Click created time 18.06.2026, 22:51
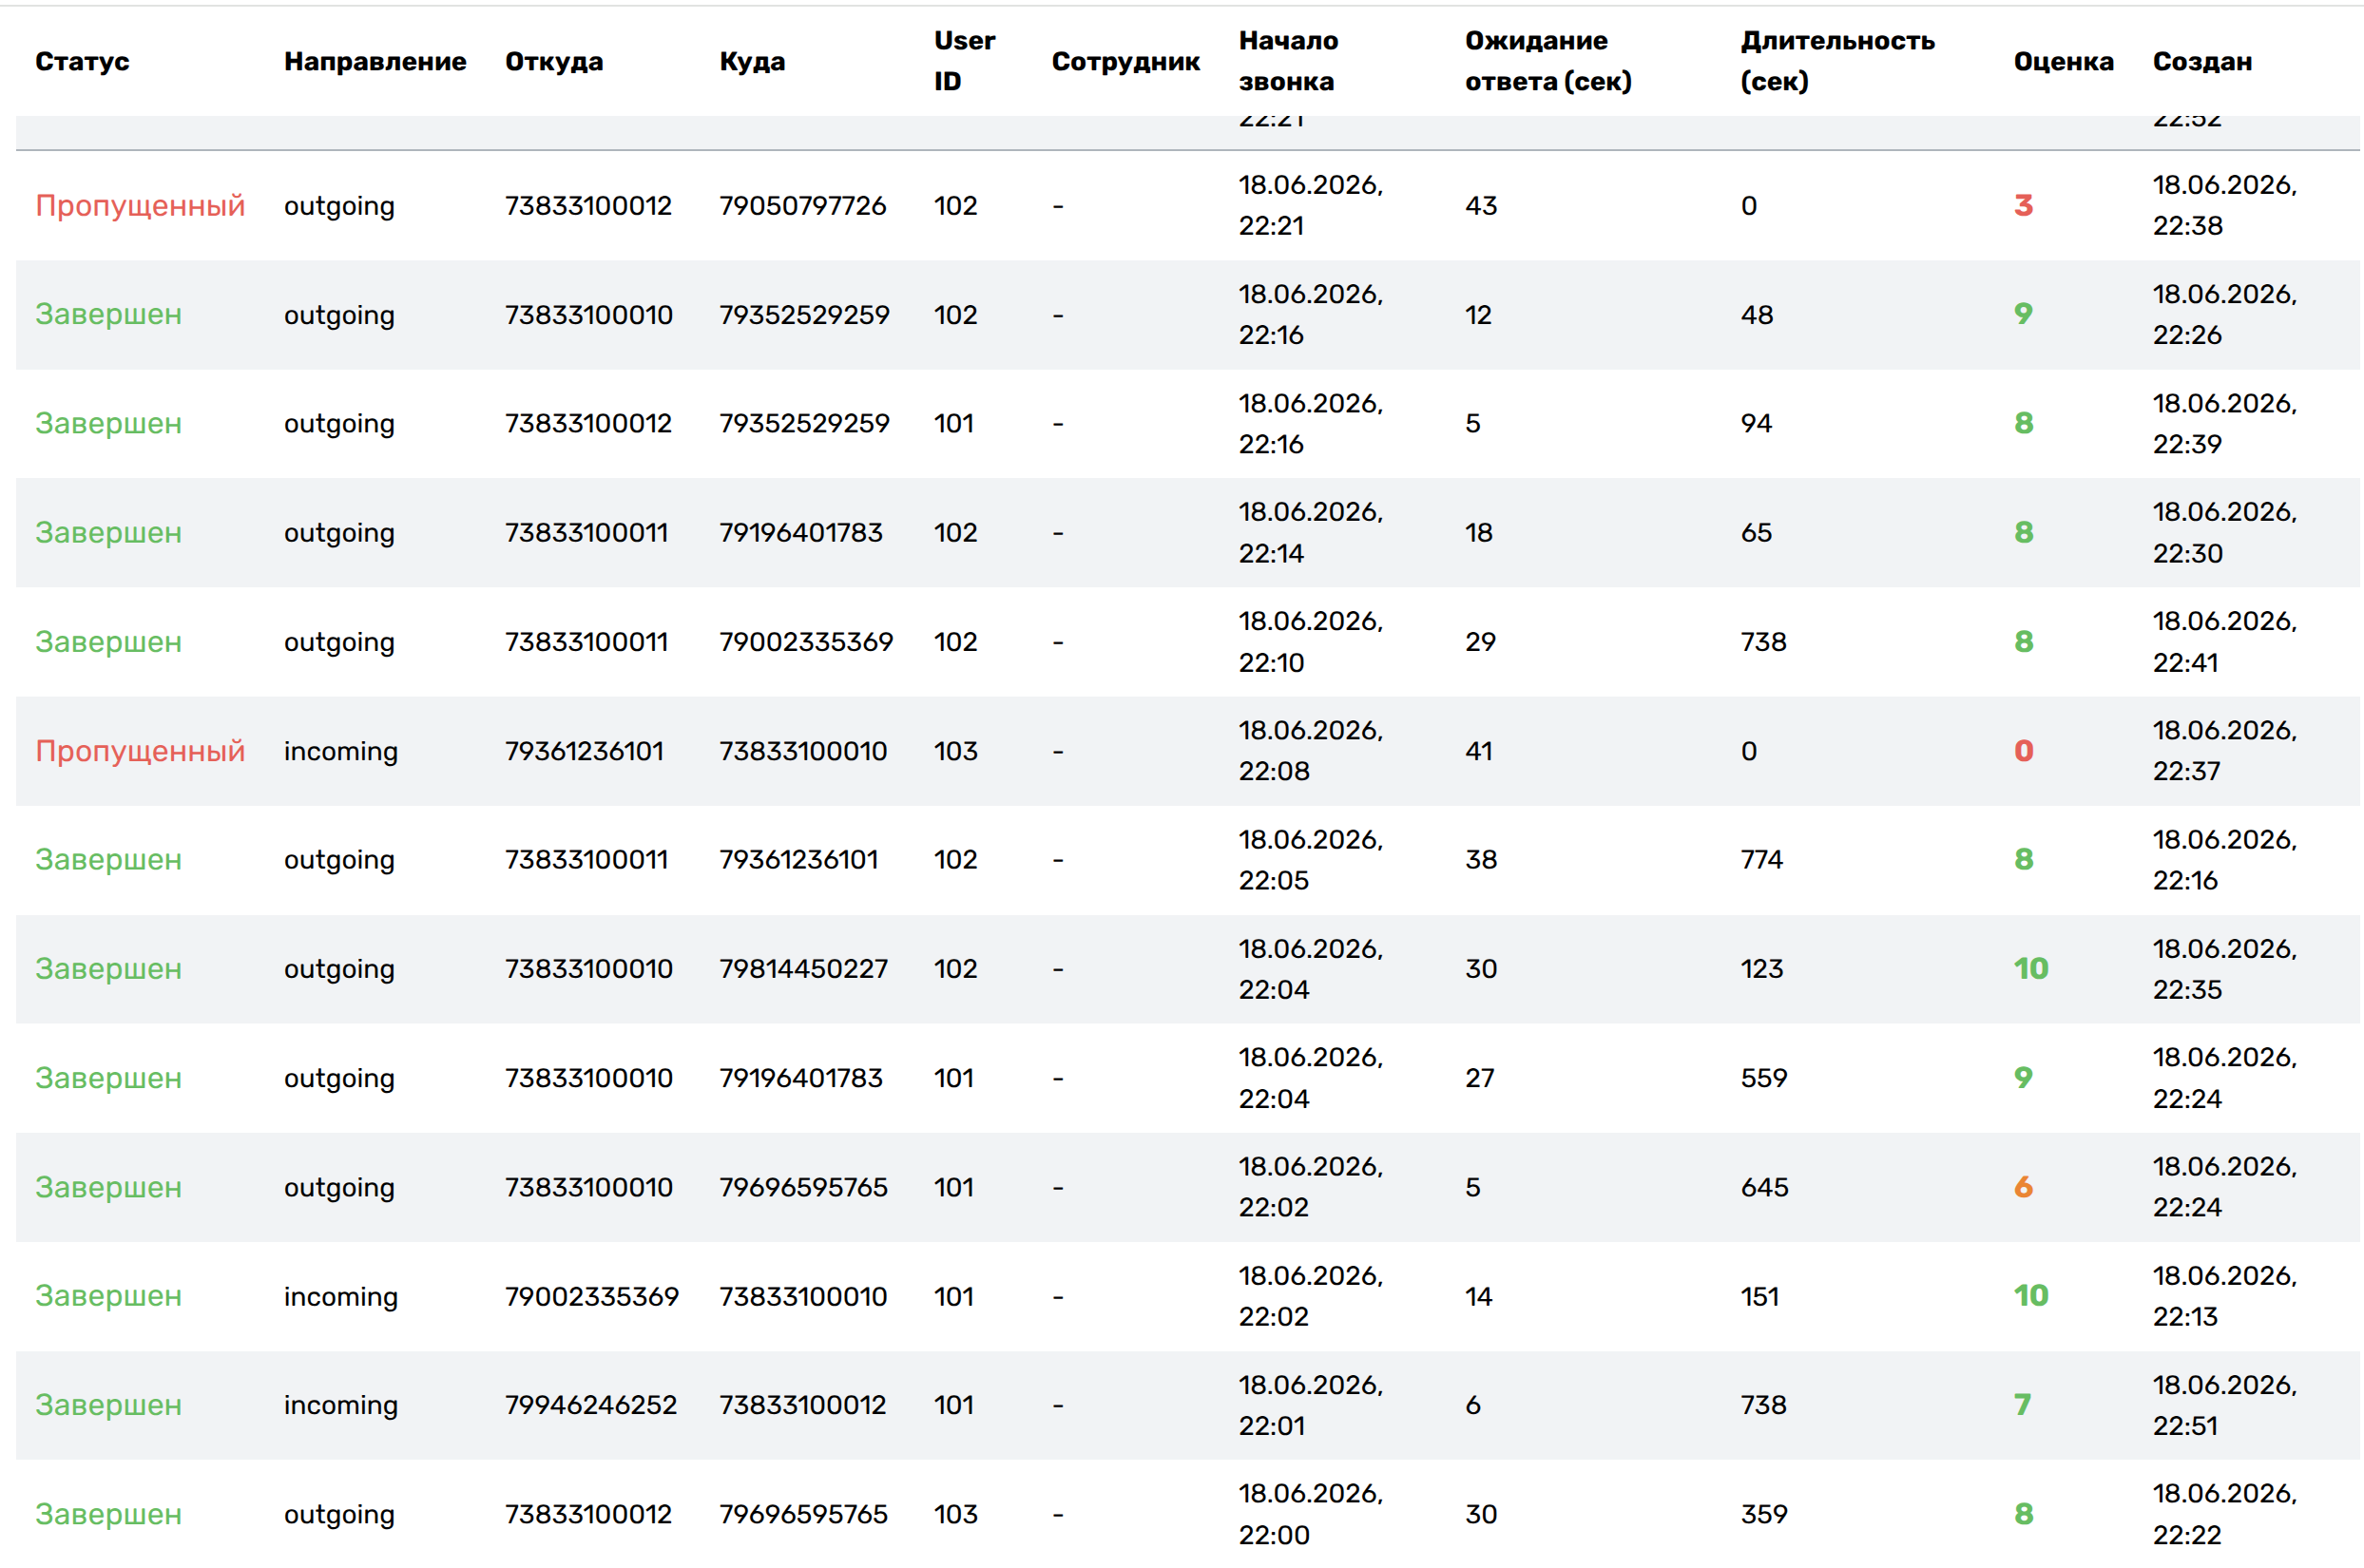The height and width of the screenshot is (1568, 2364). tap(2224, 1405)
